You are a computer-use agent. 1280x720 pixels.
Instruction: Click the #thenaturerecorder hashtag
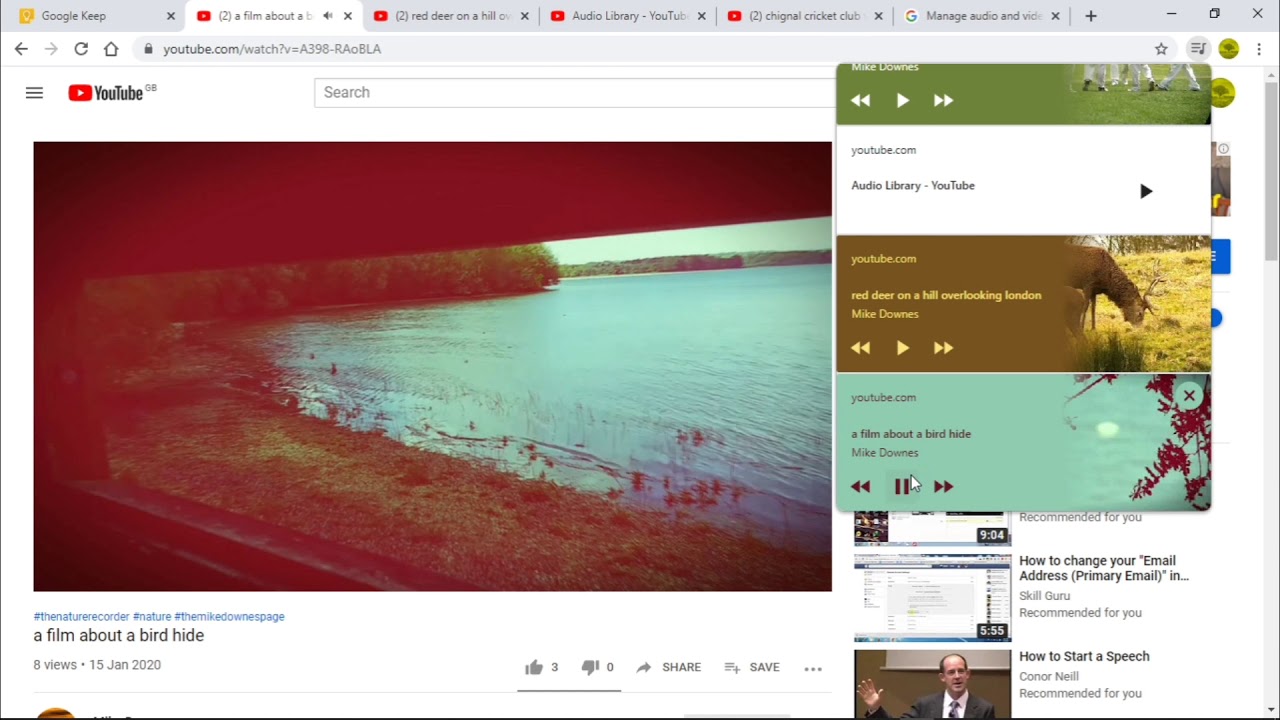[81, 616]
